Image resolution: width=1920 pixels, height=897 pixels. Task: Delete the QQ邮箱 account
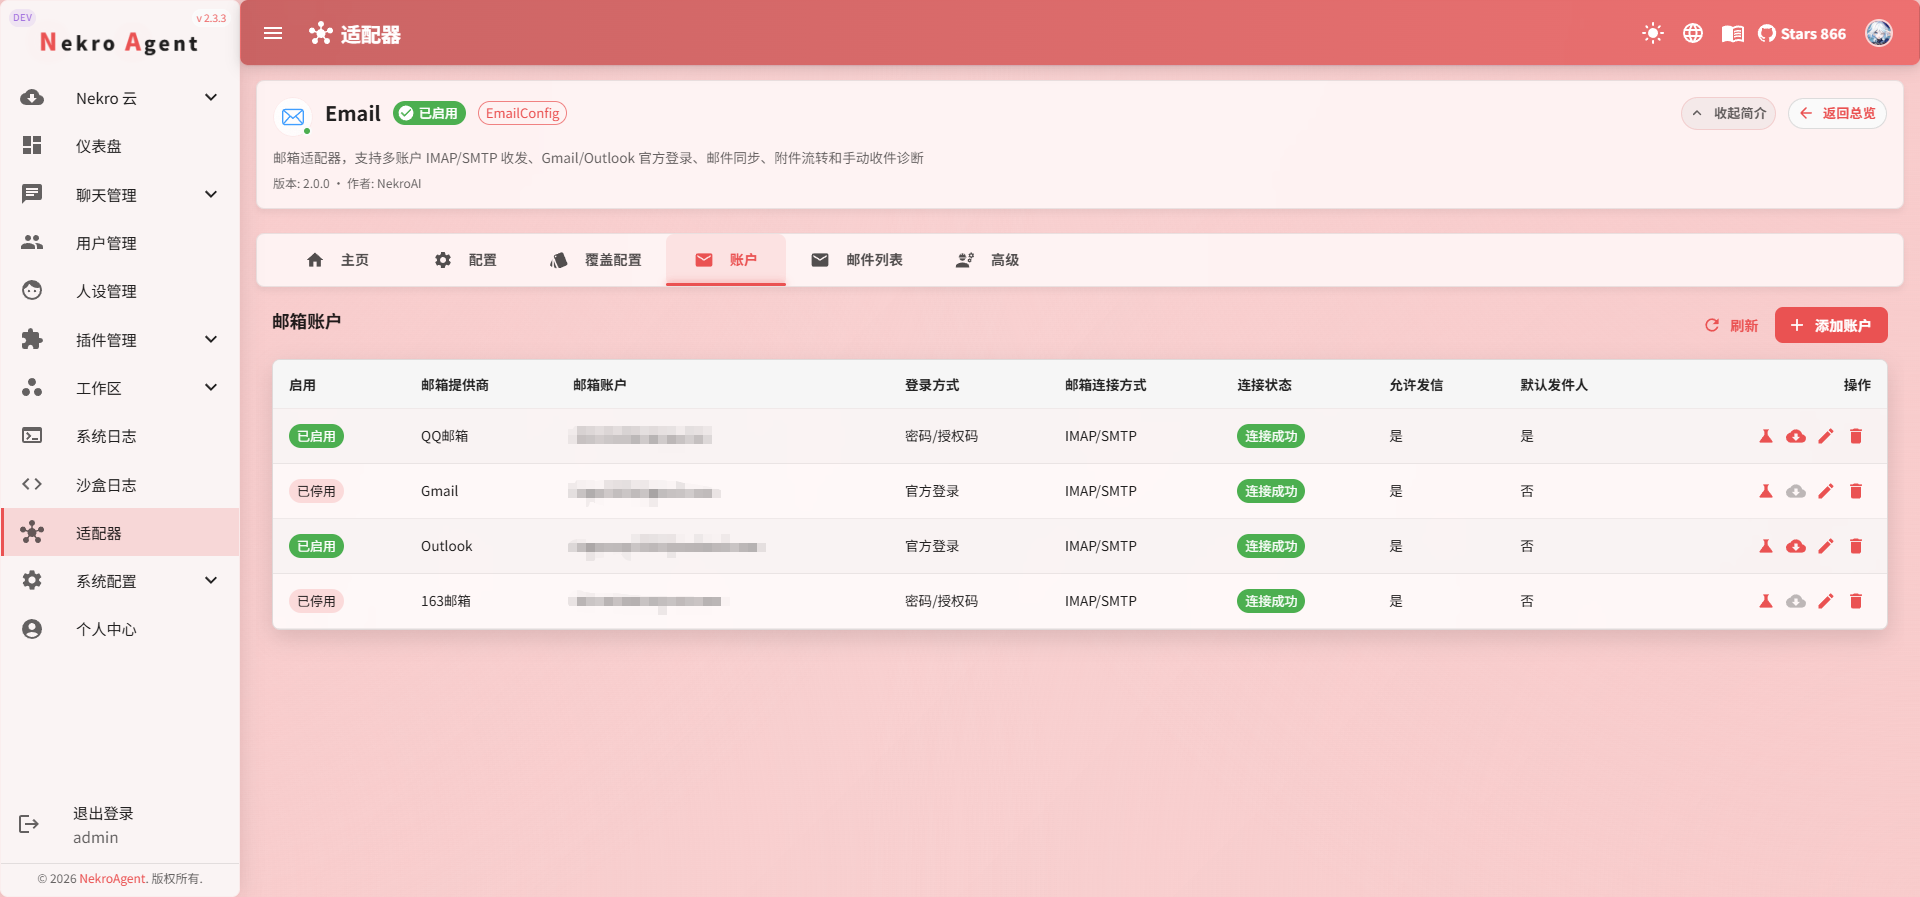click(1856, 436)
